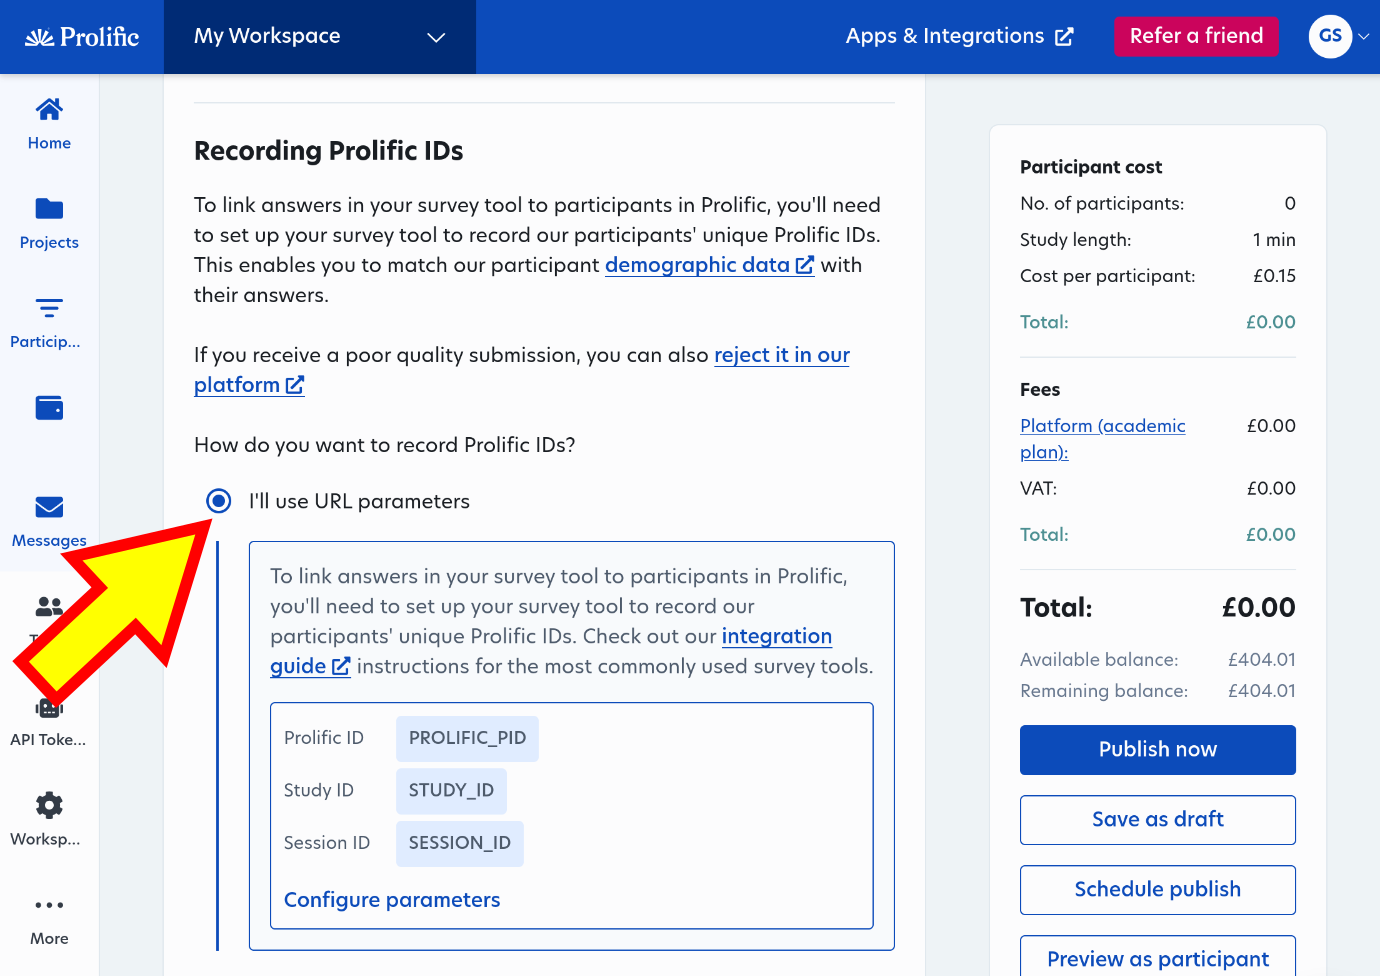Open Apps & Integrations link
Screen dimensions: 1380x976
[959, 37]
